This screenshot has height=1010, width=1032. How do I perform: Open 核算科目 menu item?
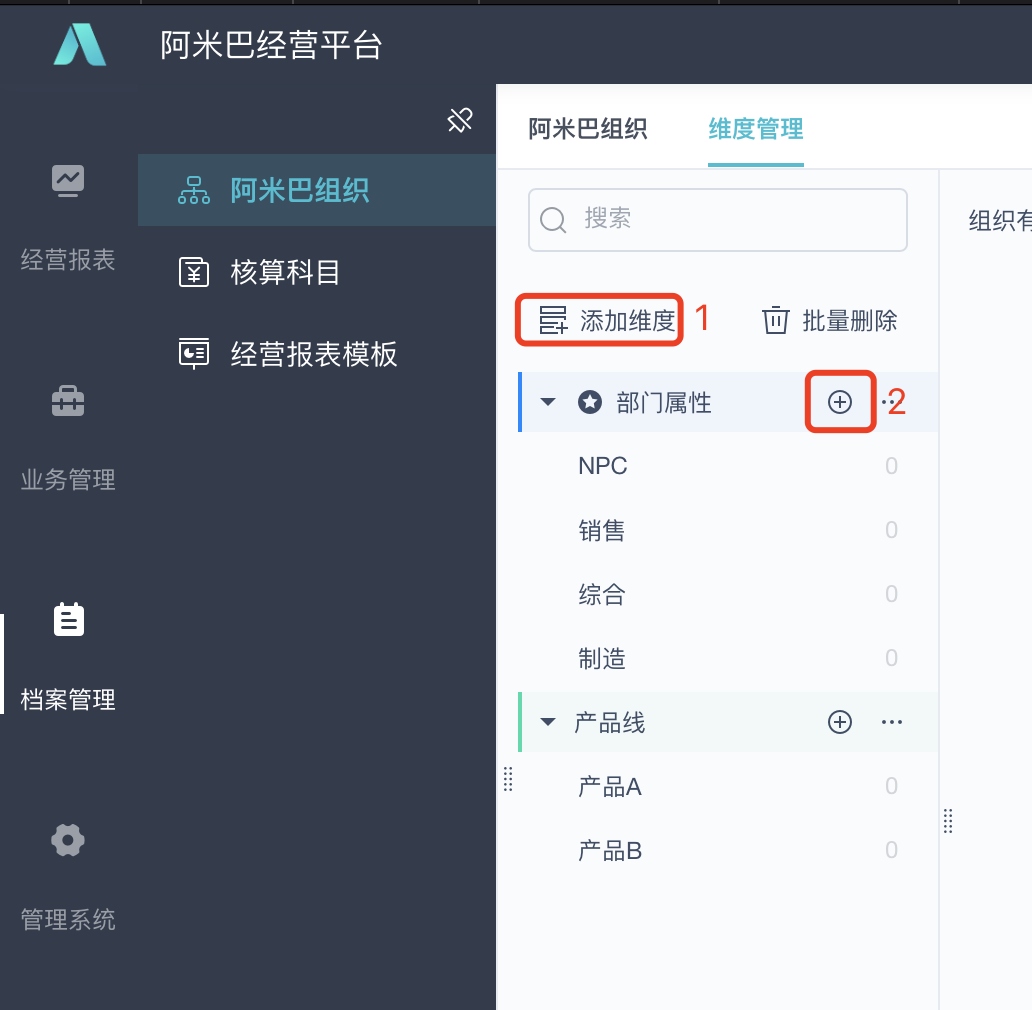tap(285, 272)
